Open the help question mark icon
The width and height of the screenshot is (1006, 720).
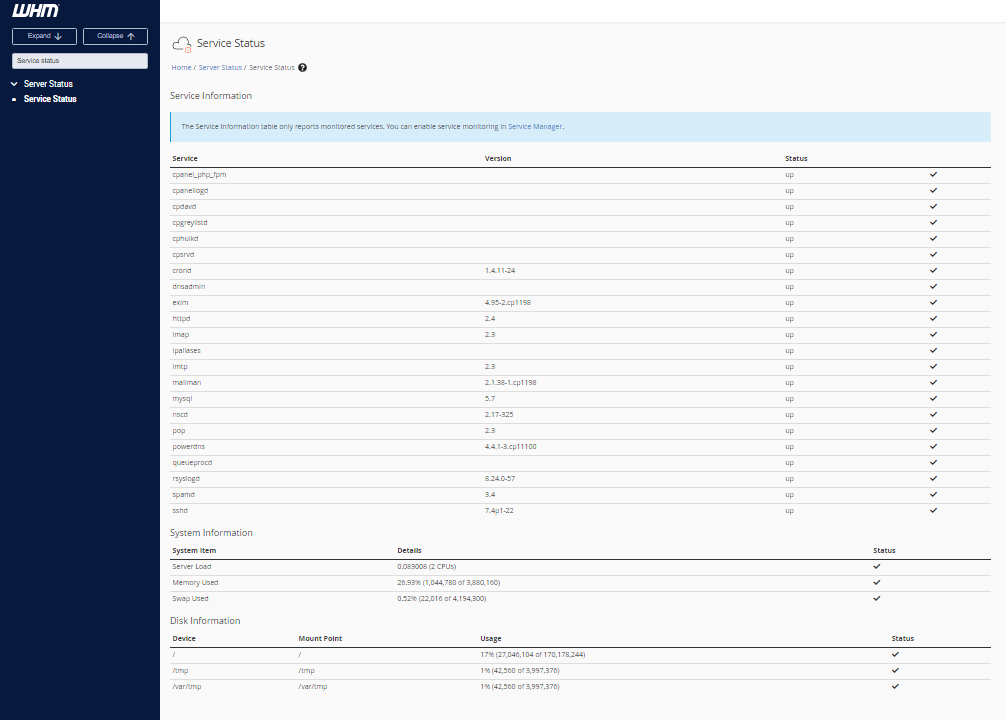coord(302,67)
